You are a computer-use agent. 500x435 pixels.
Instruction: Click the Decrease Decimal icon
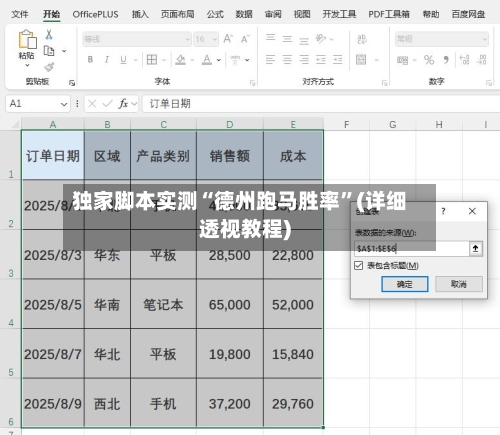(481, 60)
